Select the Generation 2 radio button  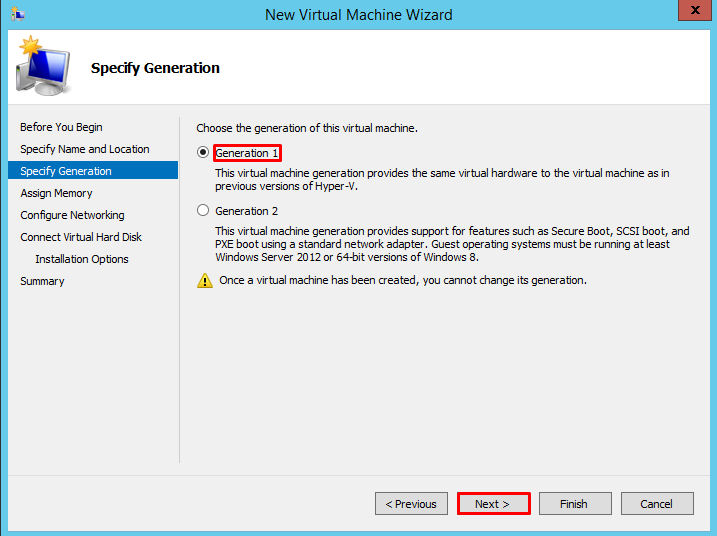pyautogui.click(x=203, y=210)
